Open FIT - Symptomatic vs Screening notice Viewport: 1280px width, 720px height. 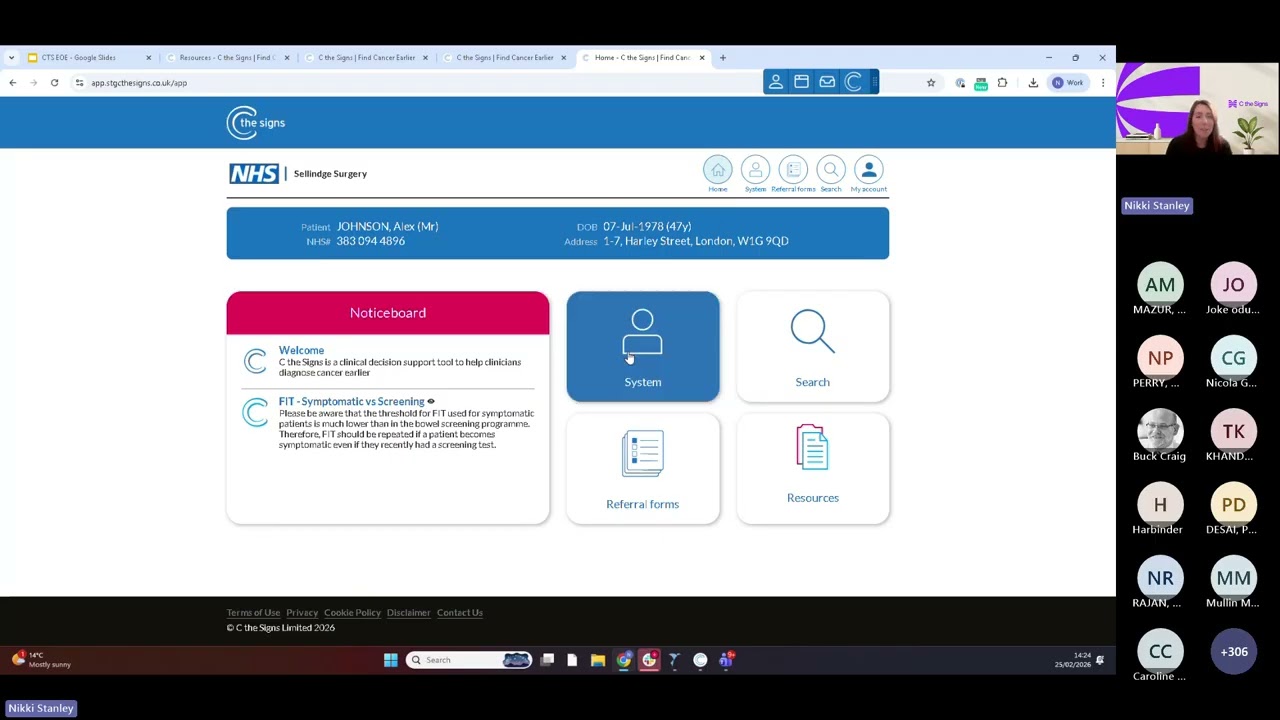(x=352, y=401)
